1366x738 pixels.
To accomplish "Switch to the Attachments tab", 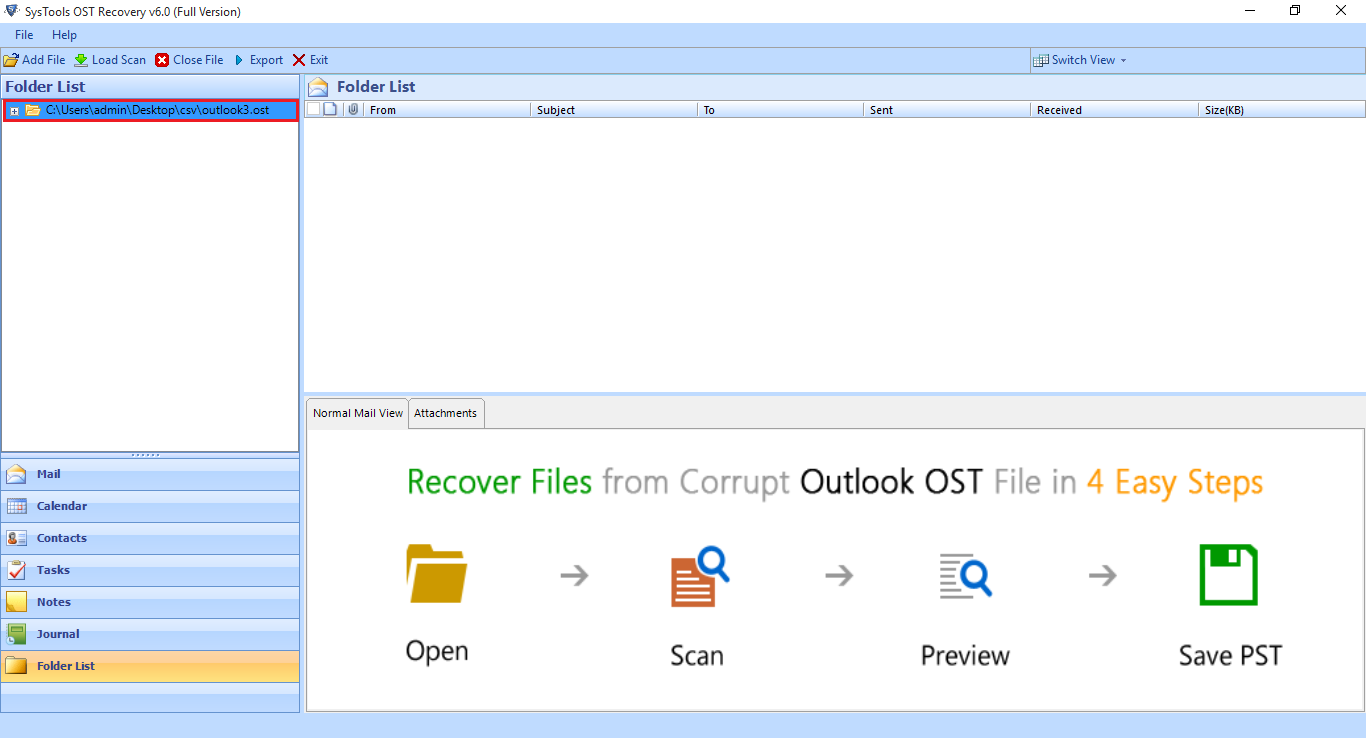I will pyautogui.click(x=446, y=413).
